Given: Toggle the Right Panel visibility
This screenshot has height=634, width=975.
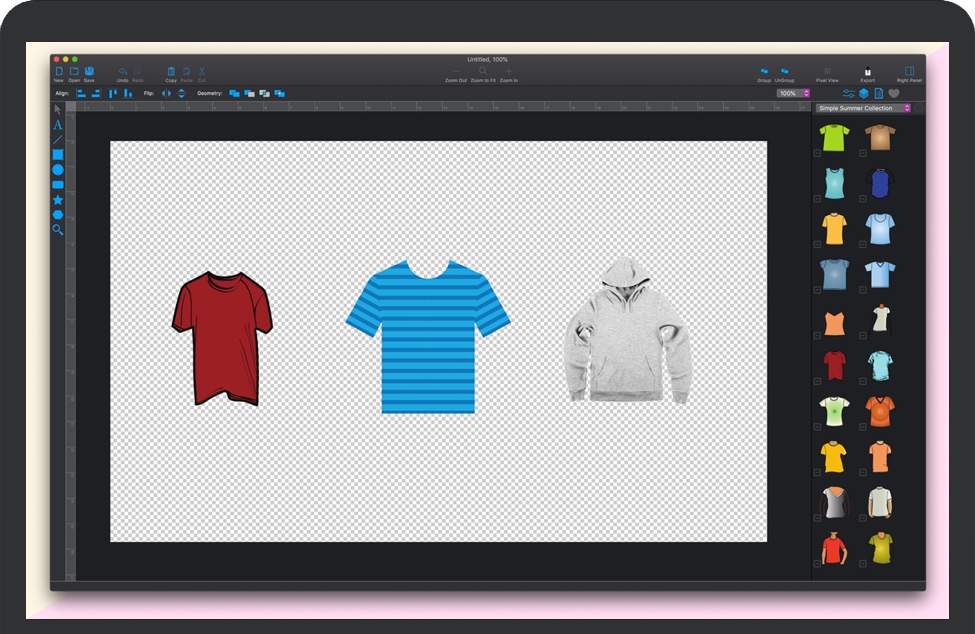Looking at the screenshot, I should point(909,72).
